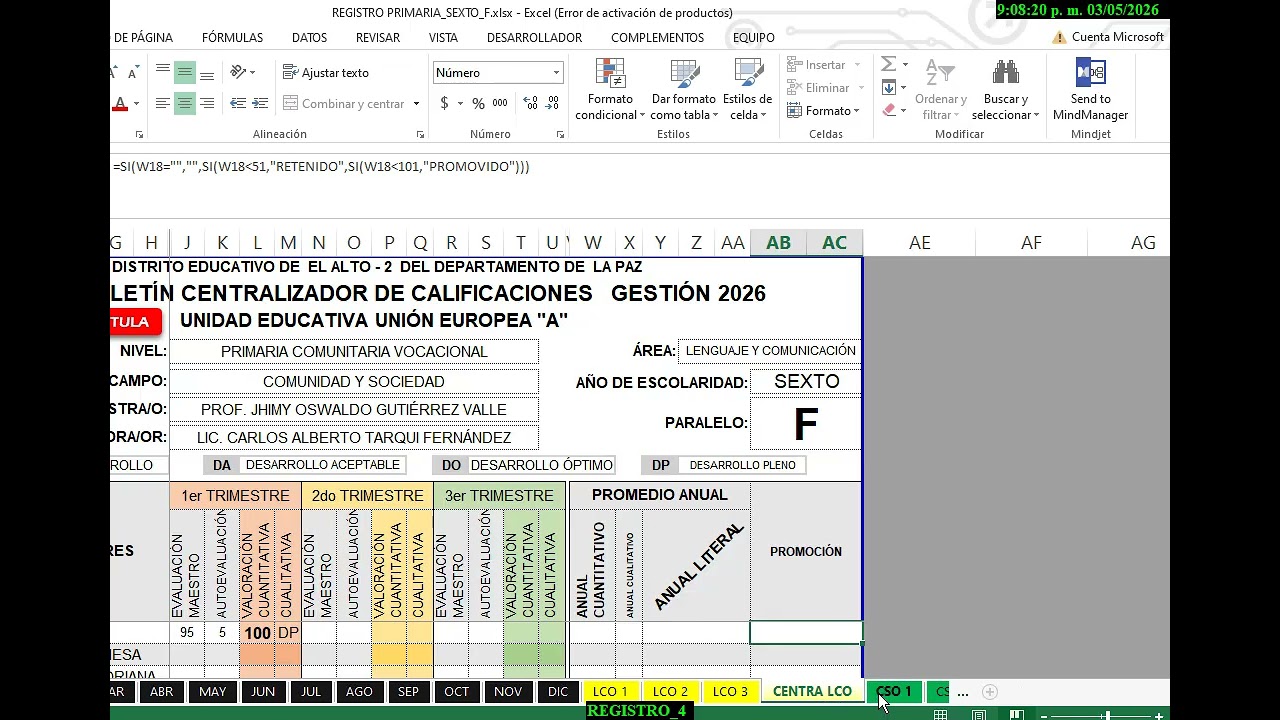Decrease cell indent
Image resolution: width=1280 pixels, height=720 pixels.
pyautogui.click(x=238, y=103)
